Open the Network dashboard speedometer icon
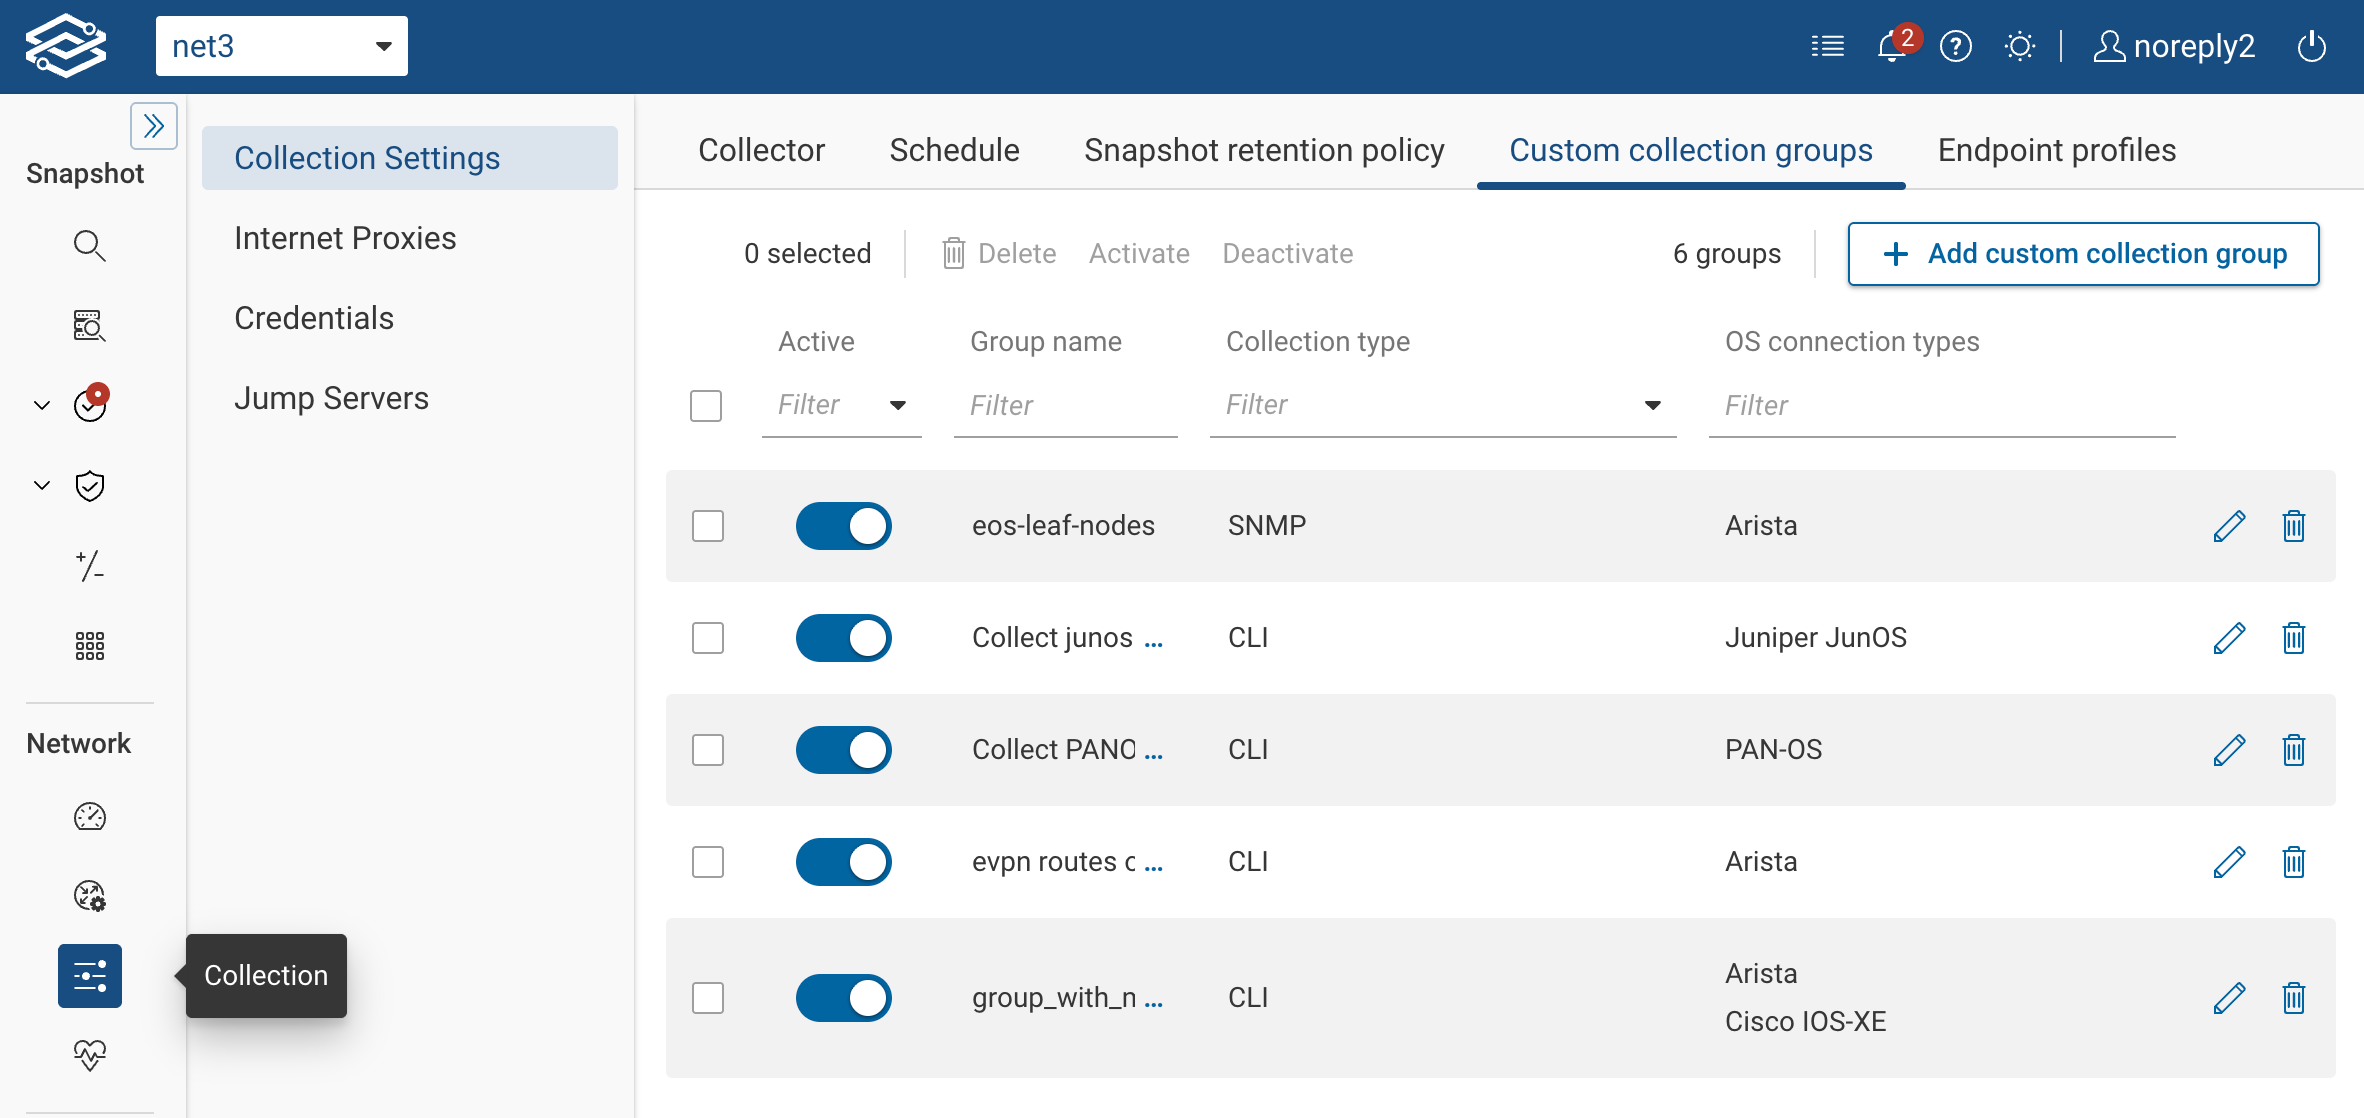This screenshot has height=1118, width=2364. point(89,817)
